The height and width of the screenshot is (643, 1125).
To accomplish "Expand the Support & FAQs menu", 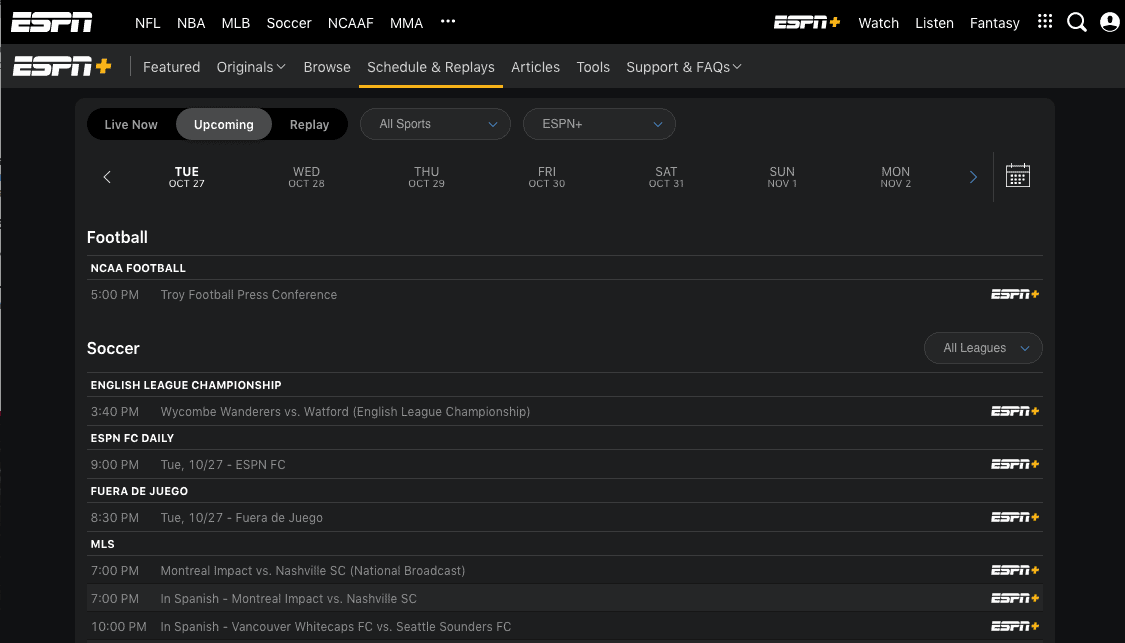I will [684, 67].
